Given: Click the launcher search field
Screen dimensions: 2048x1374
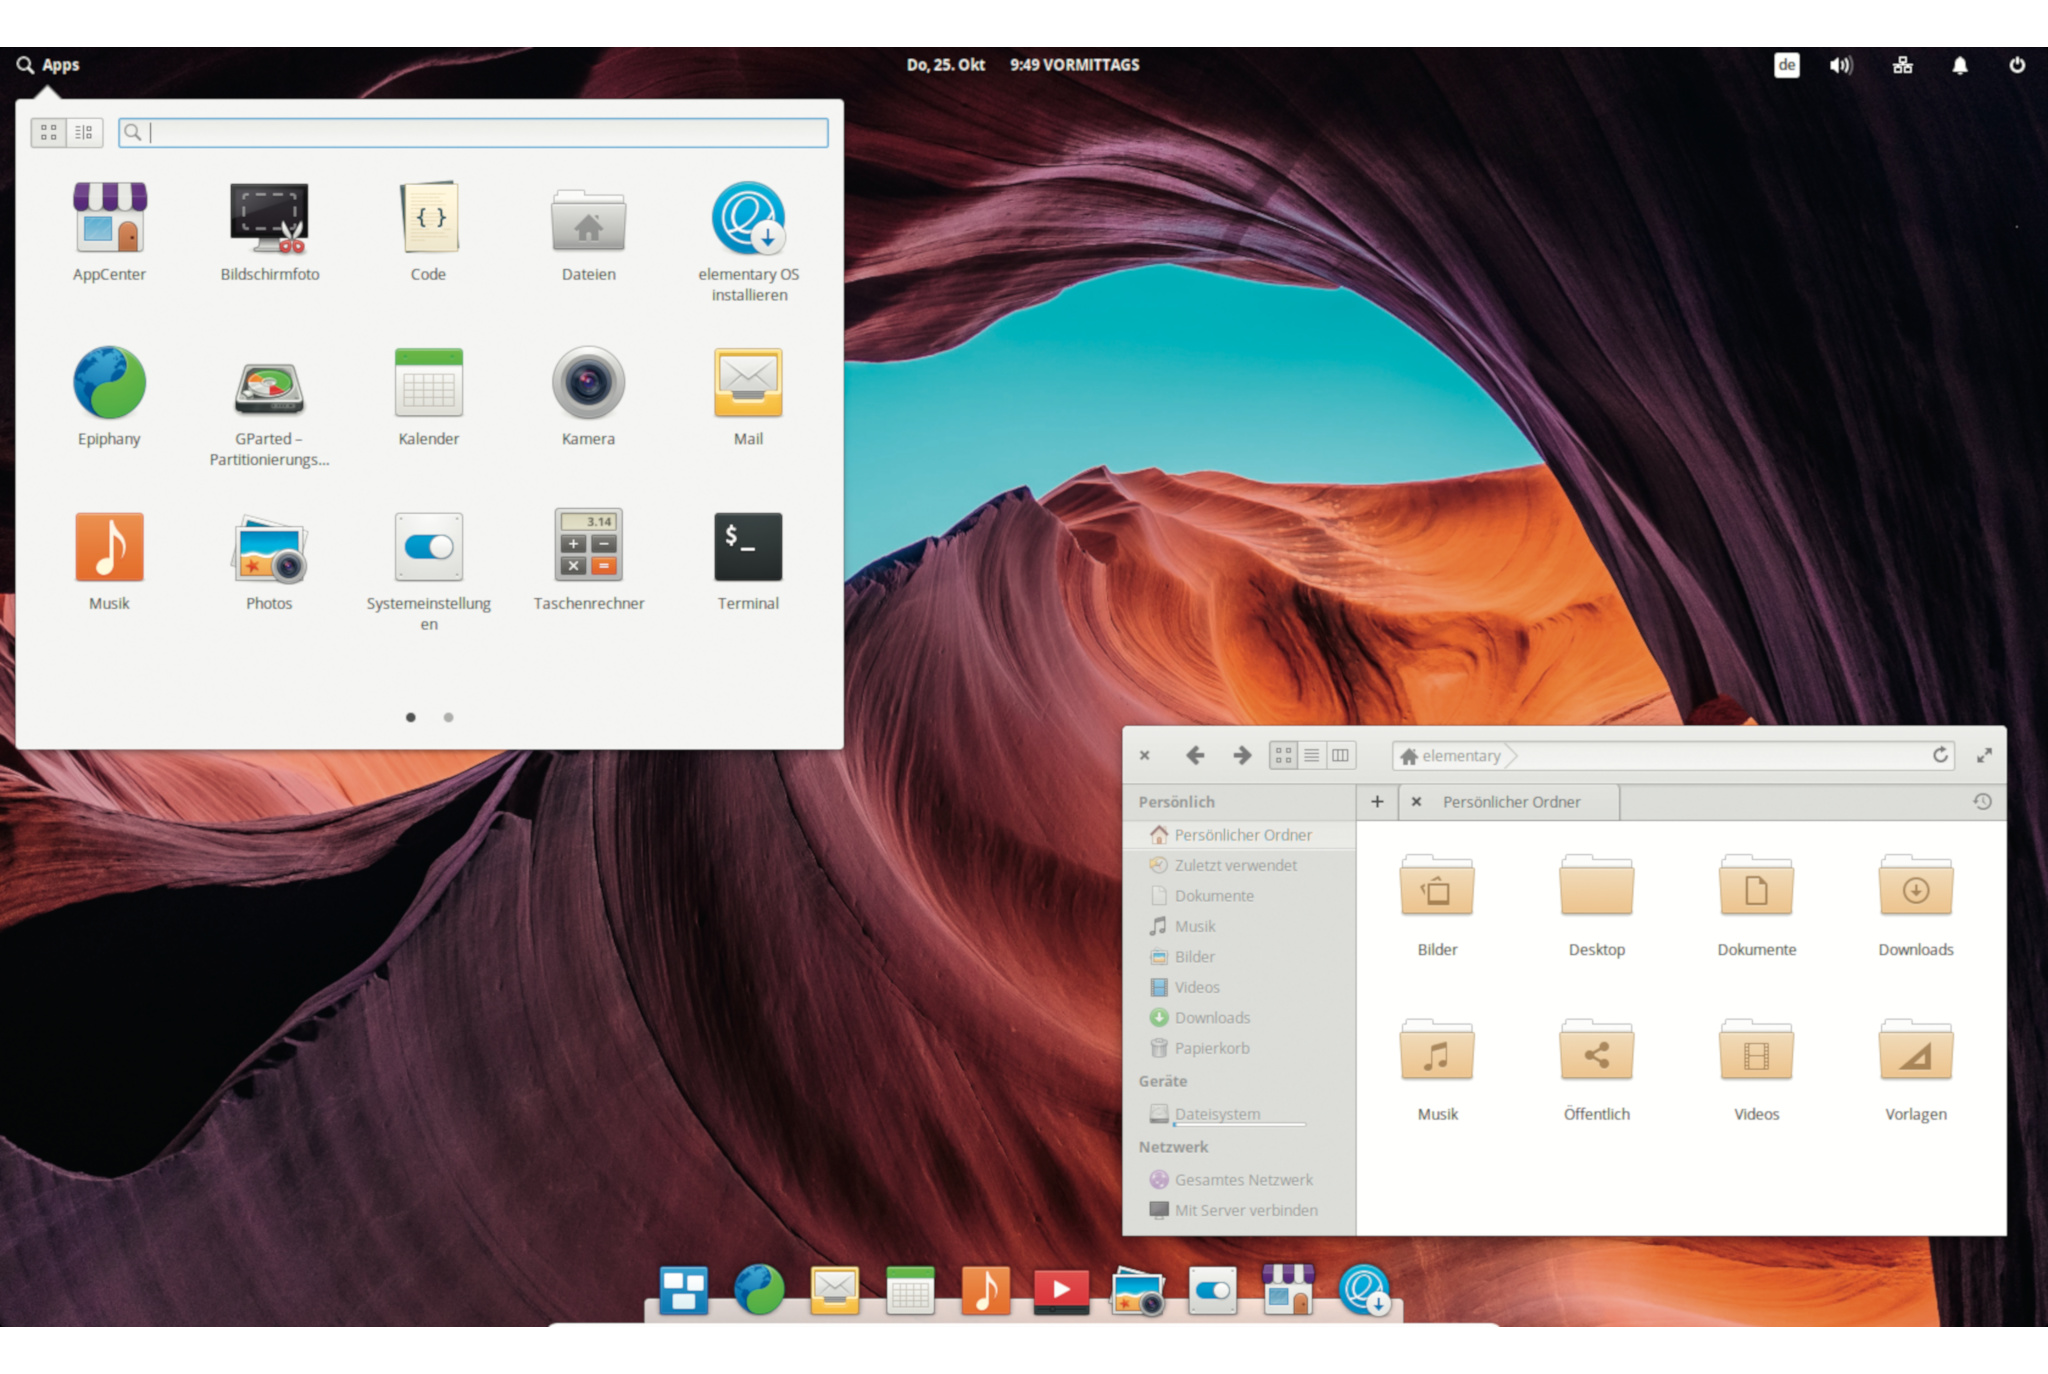Looking at the screenshot, I should click(x=480, y=132).
